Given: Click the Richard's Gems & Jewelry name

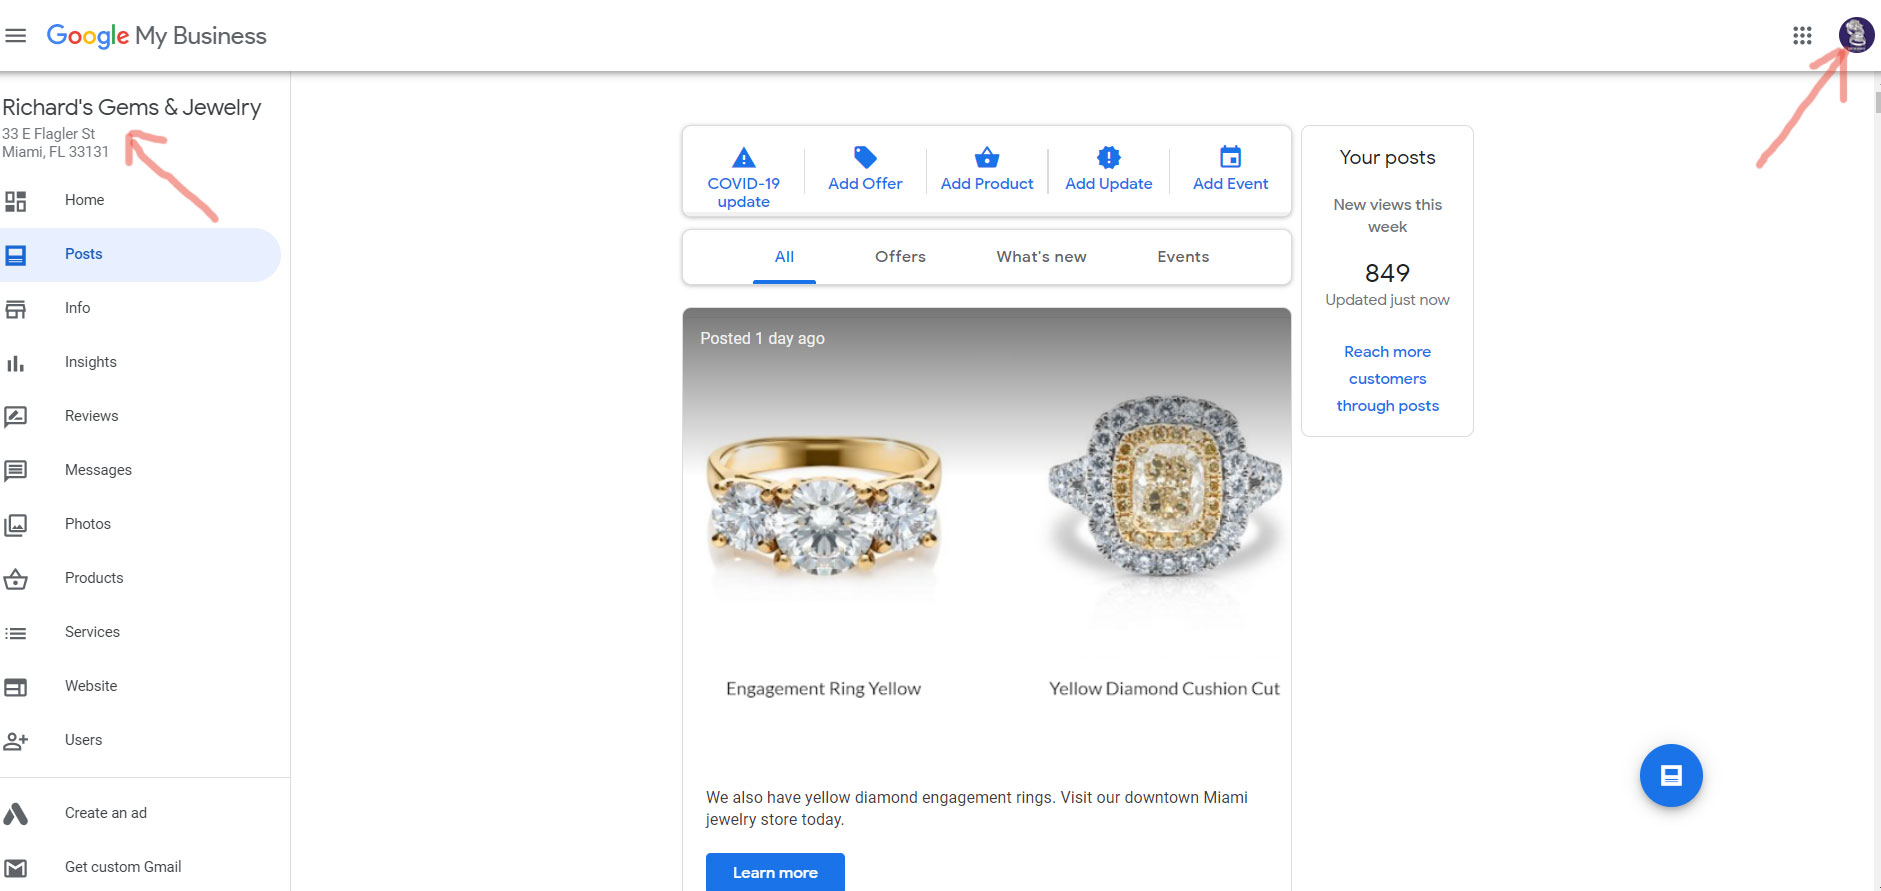Looking at the screenshot, I should click(x=132, y=107).
